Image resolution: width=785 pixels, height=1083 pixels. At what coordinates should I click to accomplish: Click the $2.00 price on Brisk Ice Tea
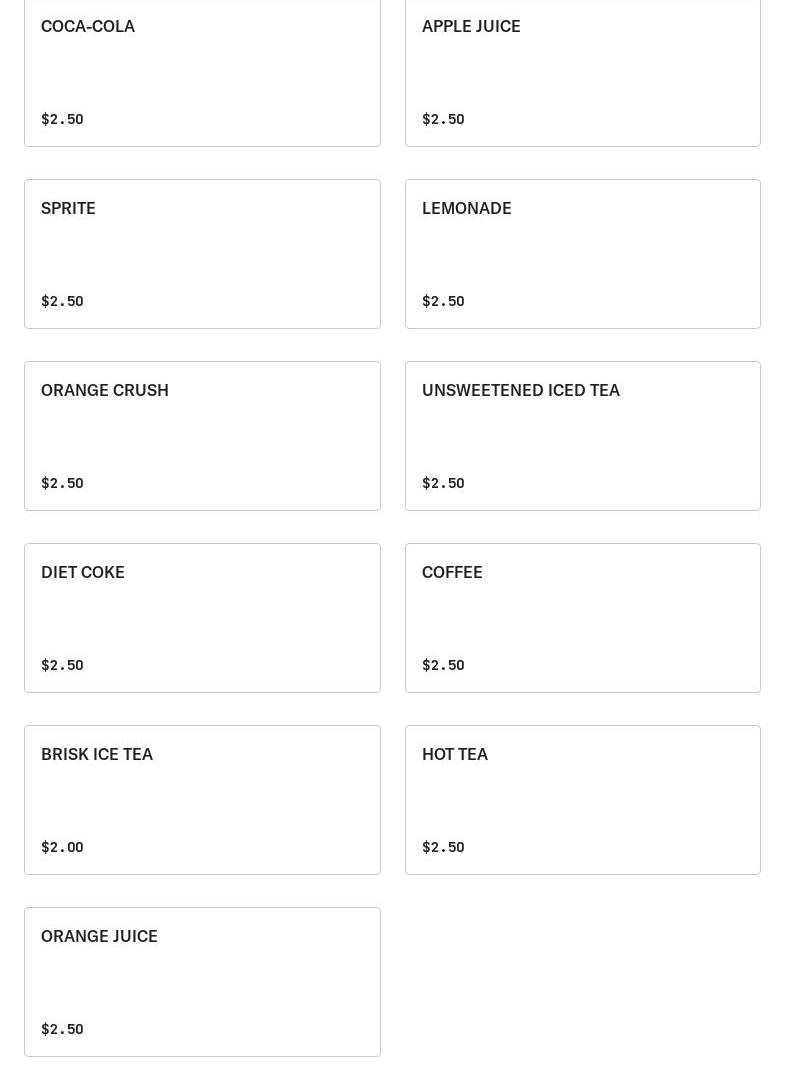tap(62, 847)
